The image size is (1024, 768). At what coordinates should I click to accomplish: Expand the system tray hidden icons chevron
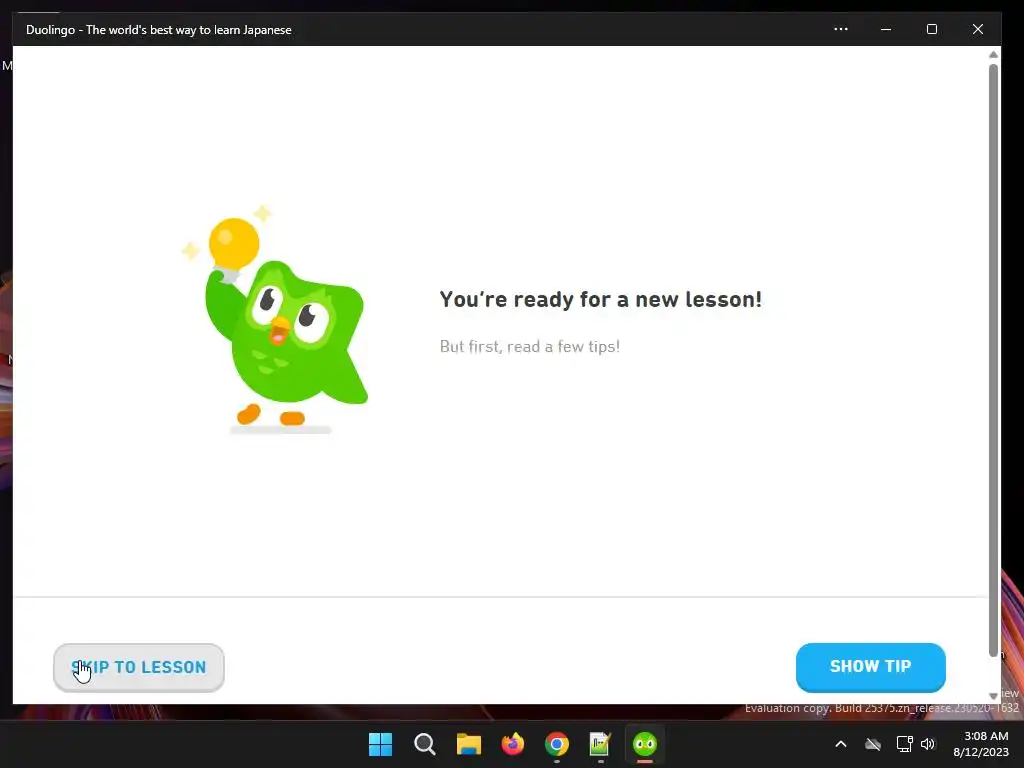tap(840, 744)
